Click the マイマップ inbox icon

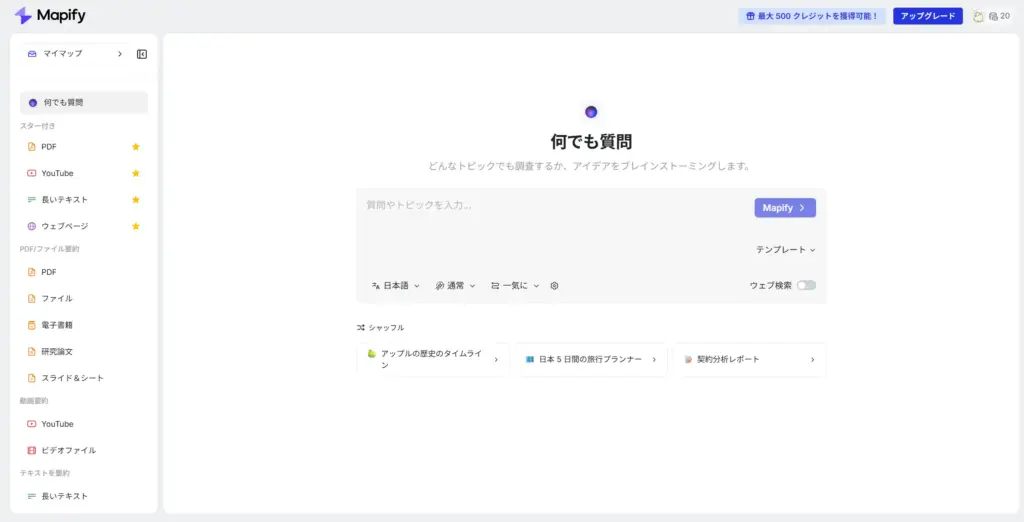pos(32,54)
